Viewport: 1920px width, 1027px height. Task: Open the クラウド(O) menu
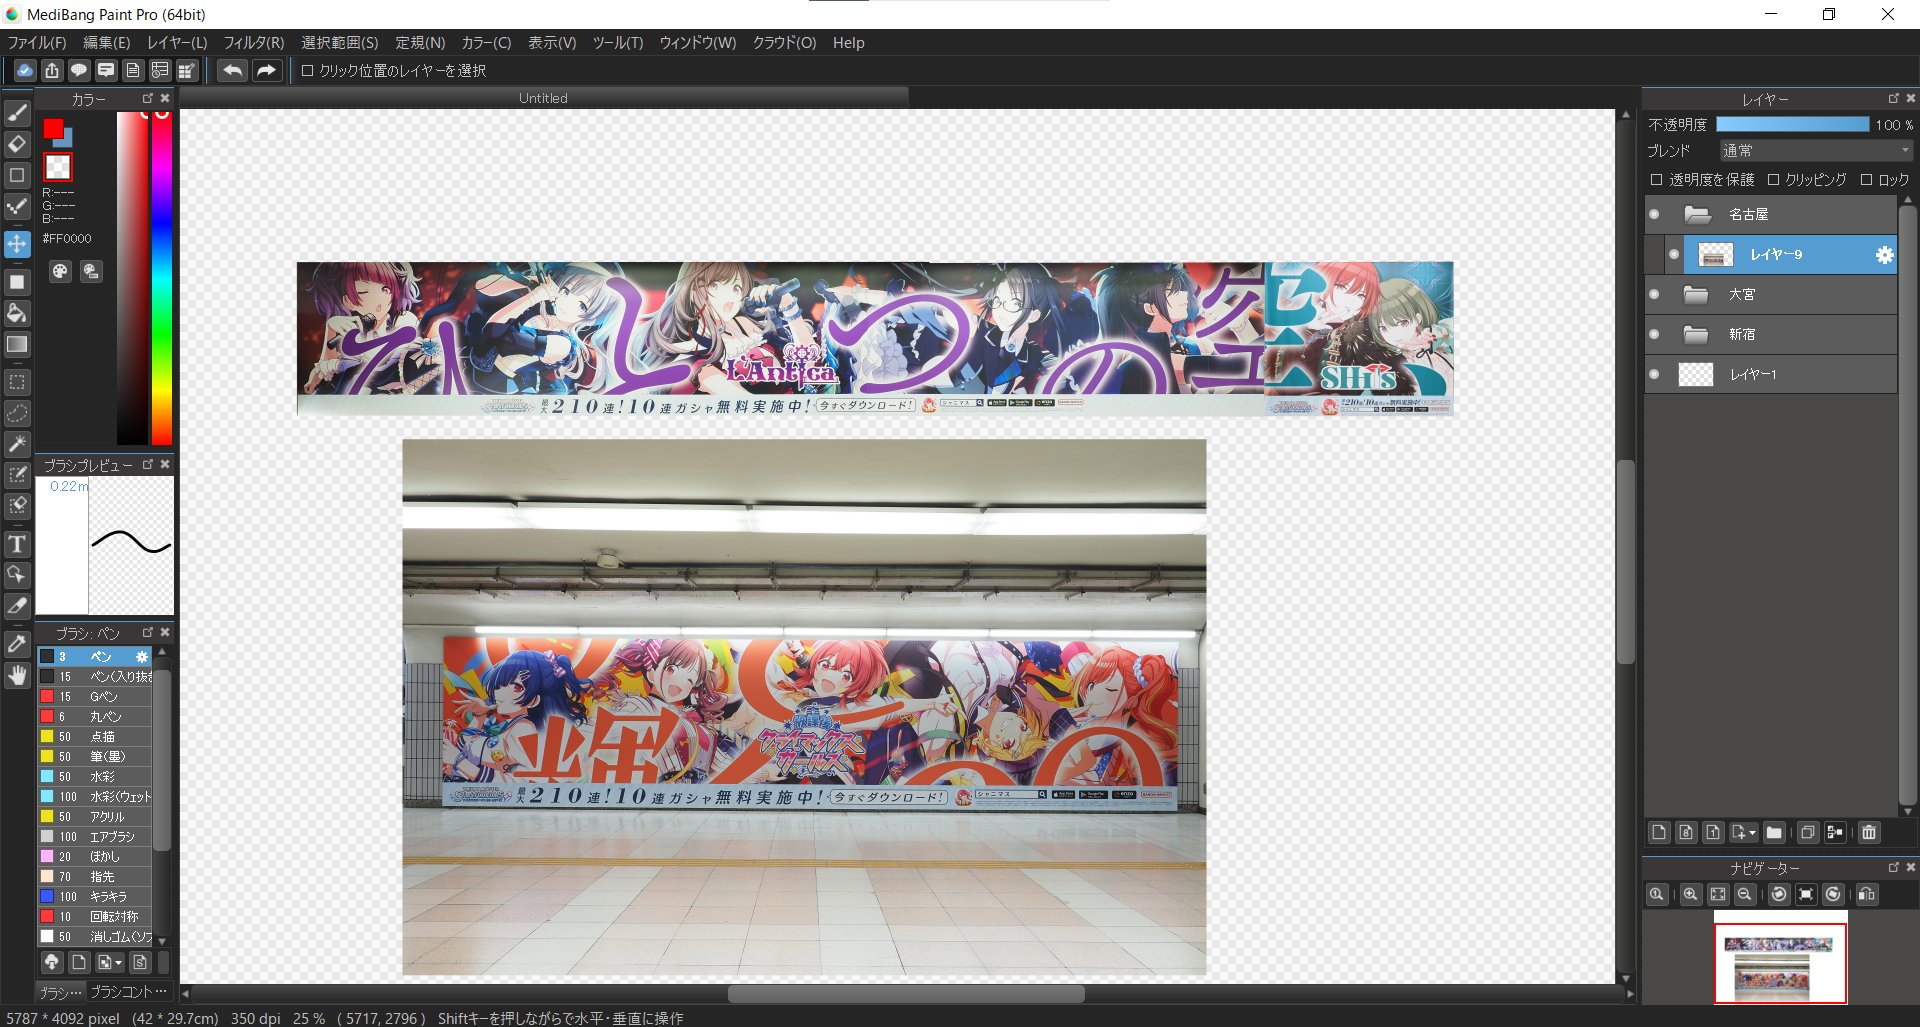point(784,43)
